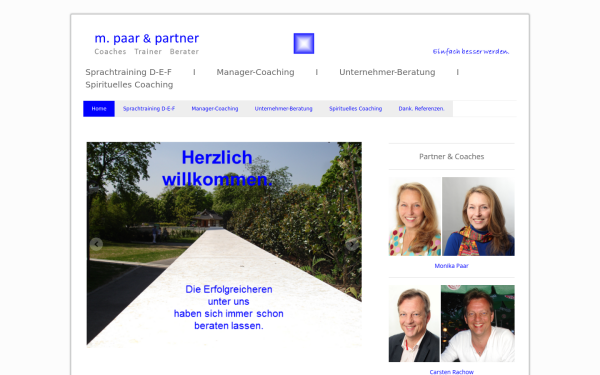Click Manager-Coaching header tagline text
This screenshot has height=375, width=600.
click(x=255, y=72)
